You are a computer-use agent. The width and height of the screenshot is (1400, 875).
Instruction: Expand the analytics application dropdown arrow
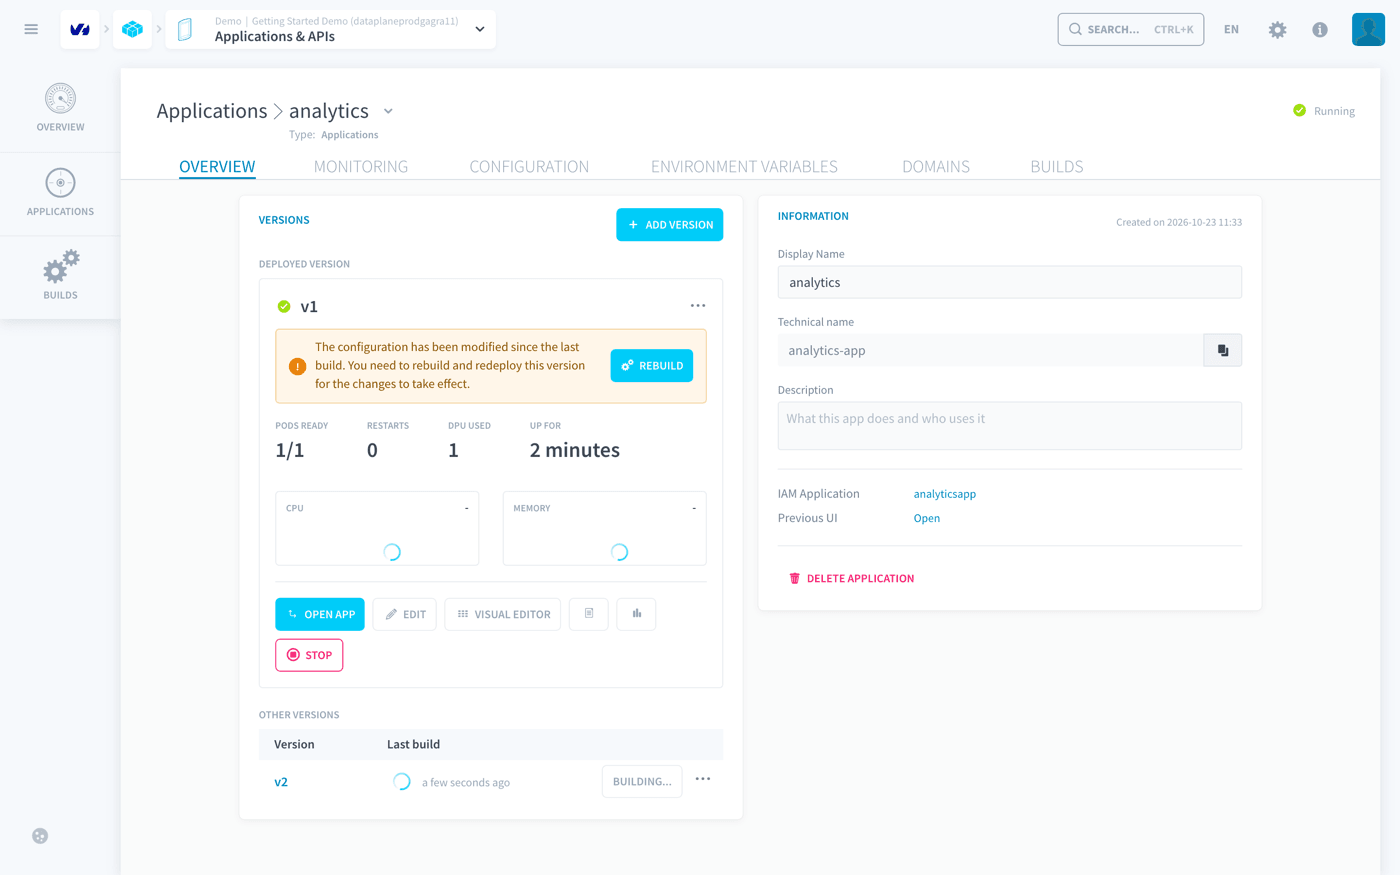click(x=388, y=111)
